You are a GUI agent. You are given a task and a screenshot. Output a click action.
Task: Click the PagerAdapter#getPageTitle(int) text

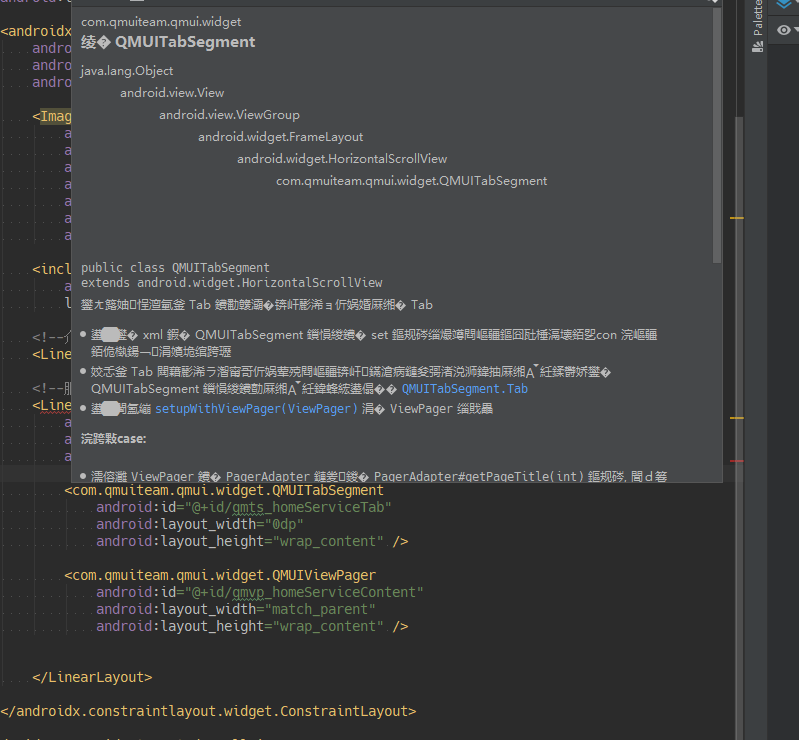tap(478, 477)
